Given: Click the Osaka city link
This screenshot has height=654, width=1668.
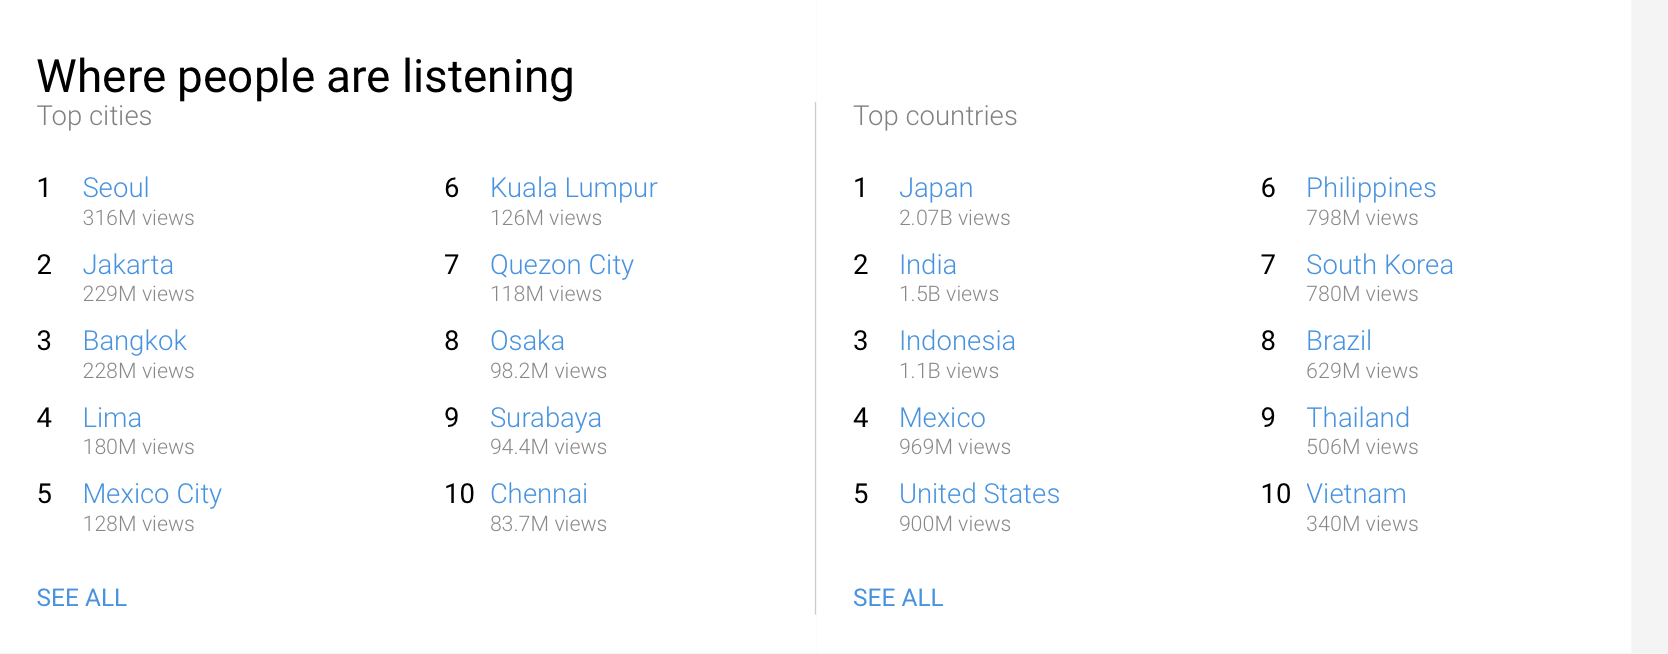Looking at the screenshot, I should click(527, 341).
